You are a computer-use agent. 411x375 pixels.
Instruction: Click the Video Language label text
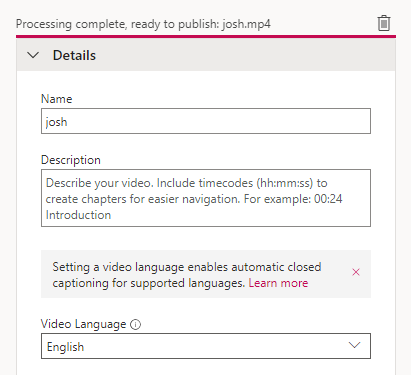tap(83, 324)
